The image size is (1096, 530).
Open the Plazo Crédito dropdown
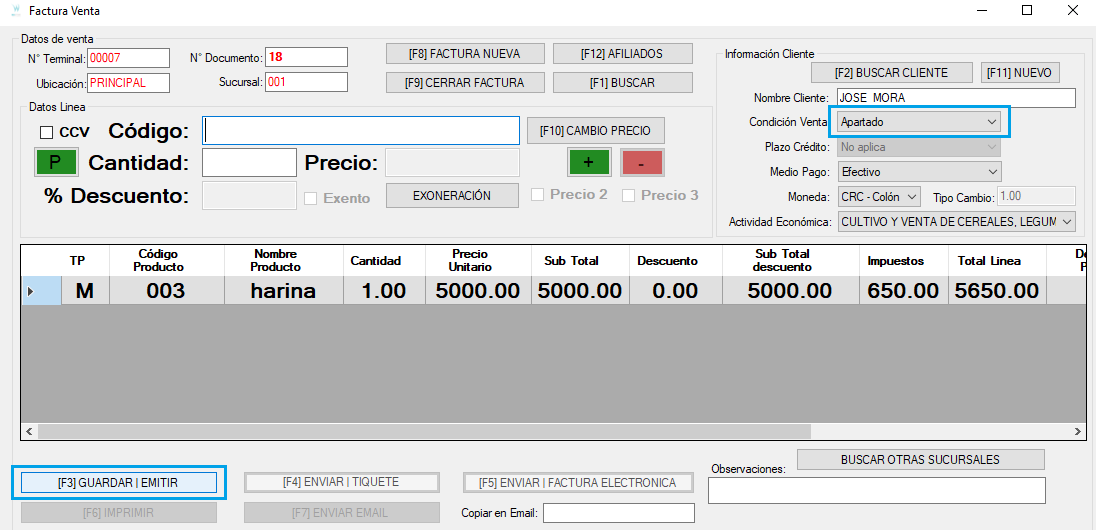pyautogui.click(x=919, y=147)
